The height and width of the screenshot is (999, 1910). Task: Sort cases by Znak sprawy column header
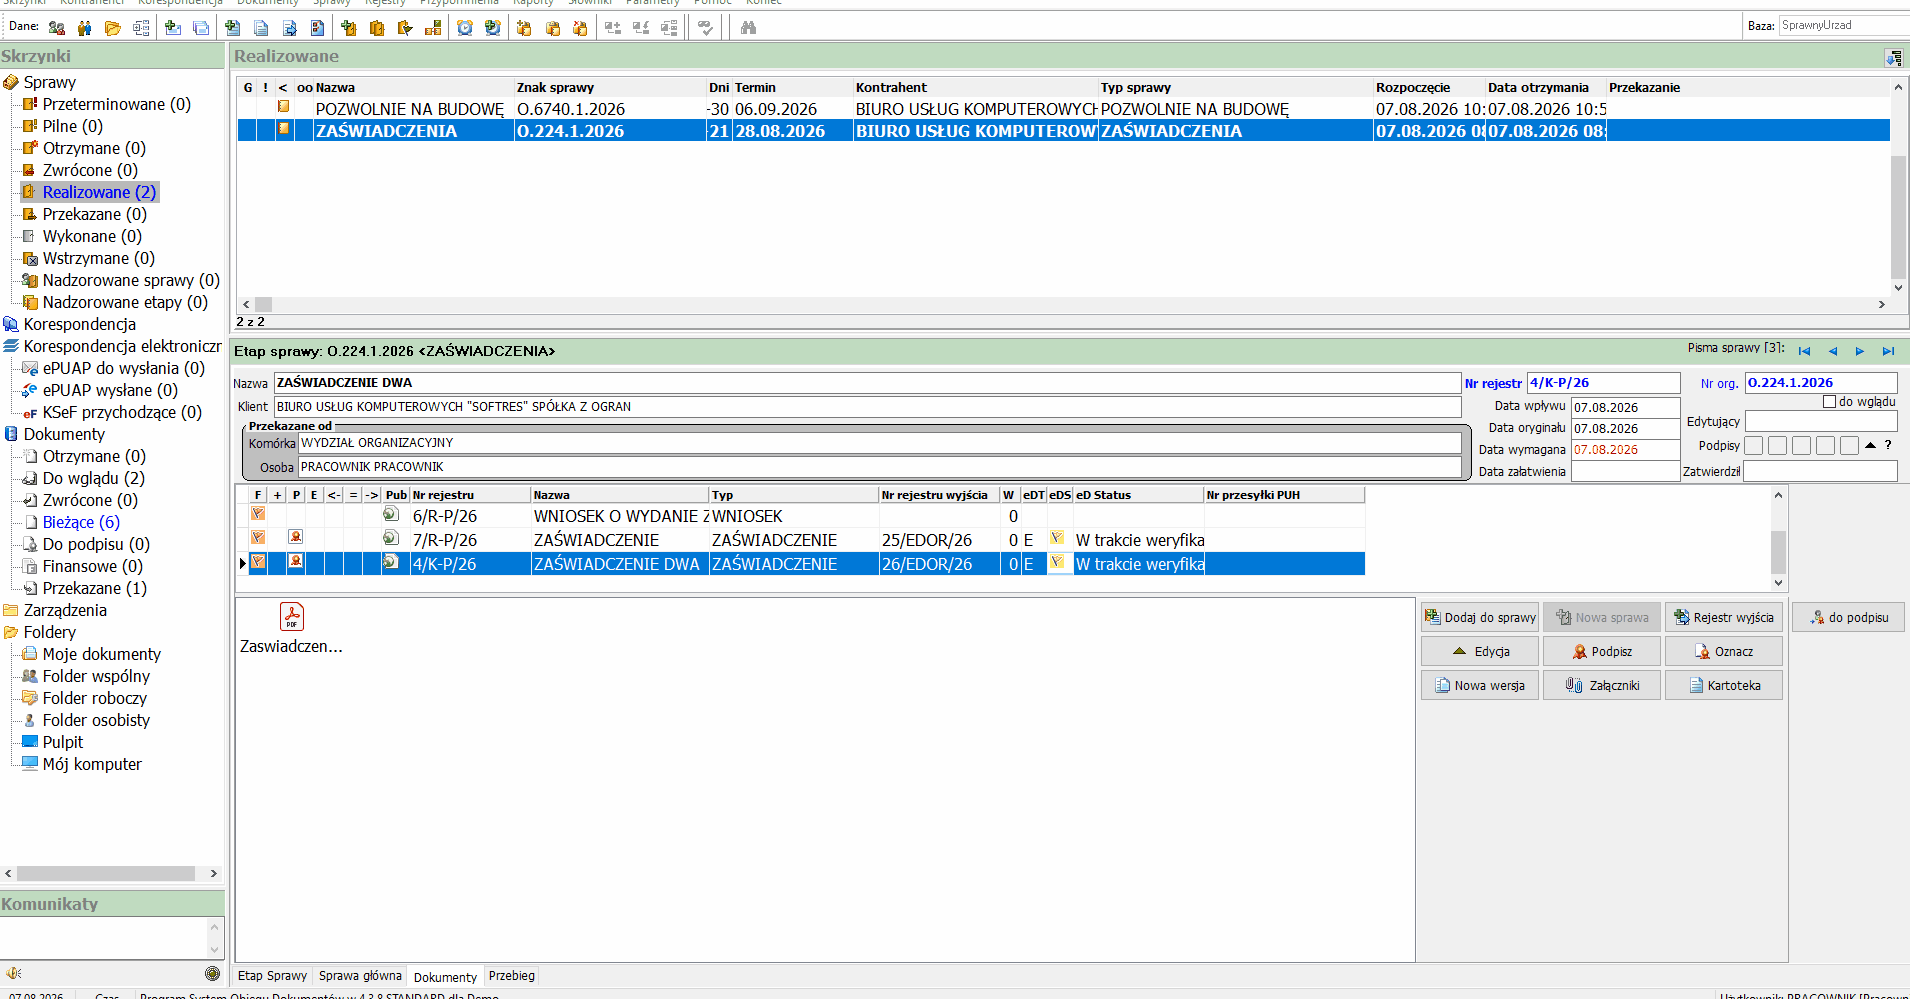click(609, 87)
